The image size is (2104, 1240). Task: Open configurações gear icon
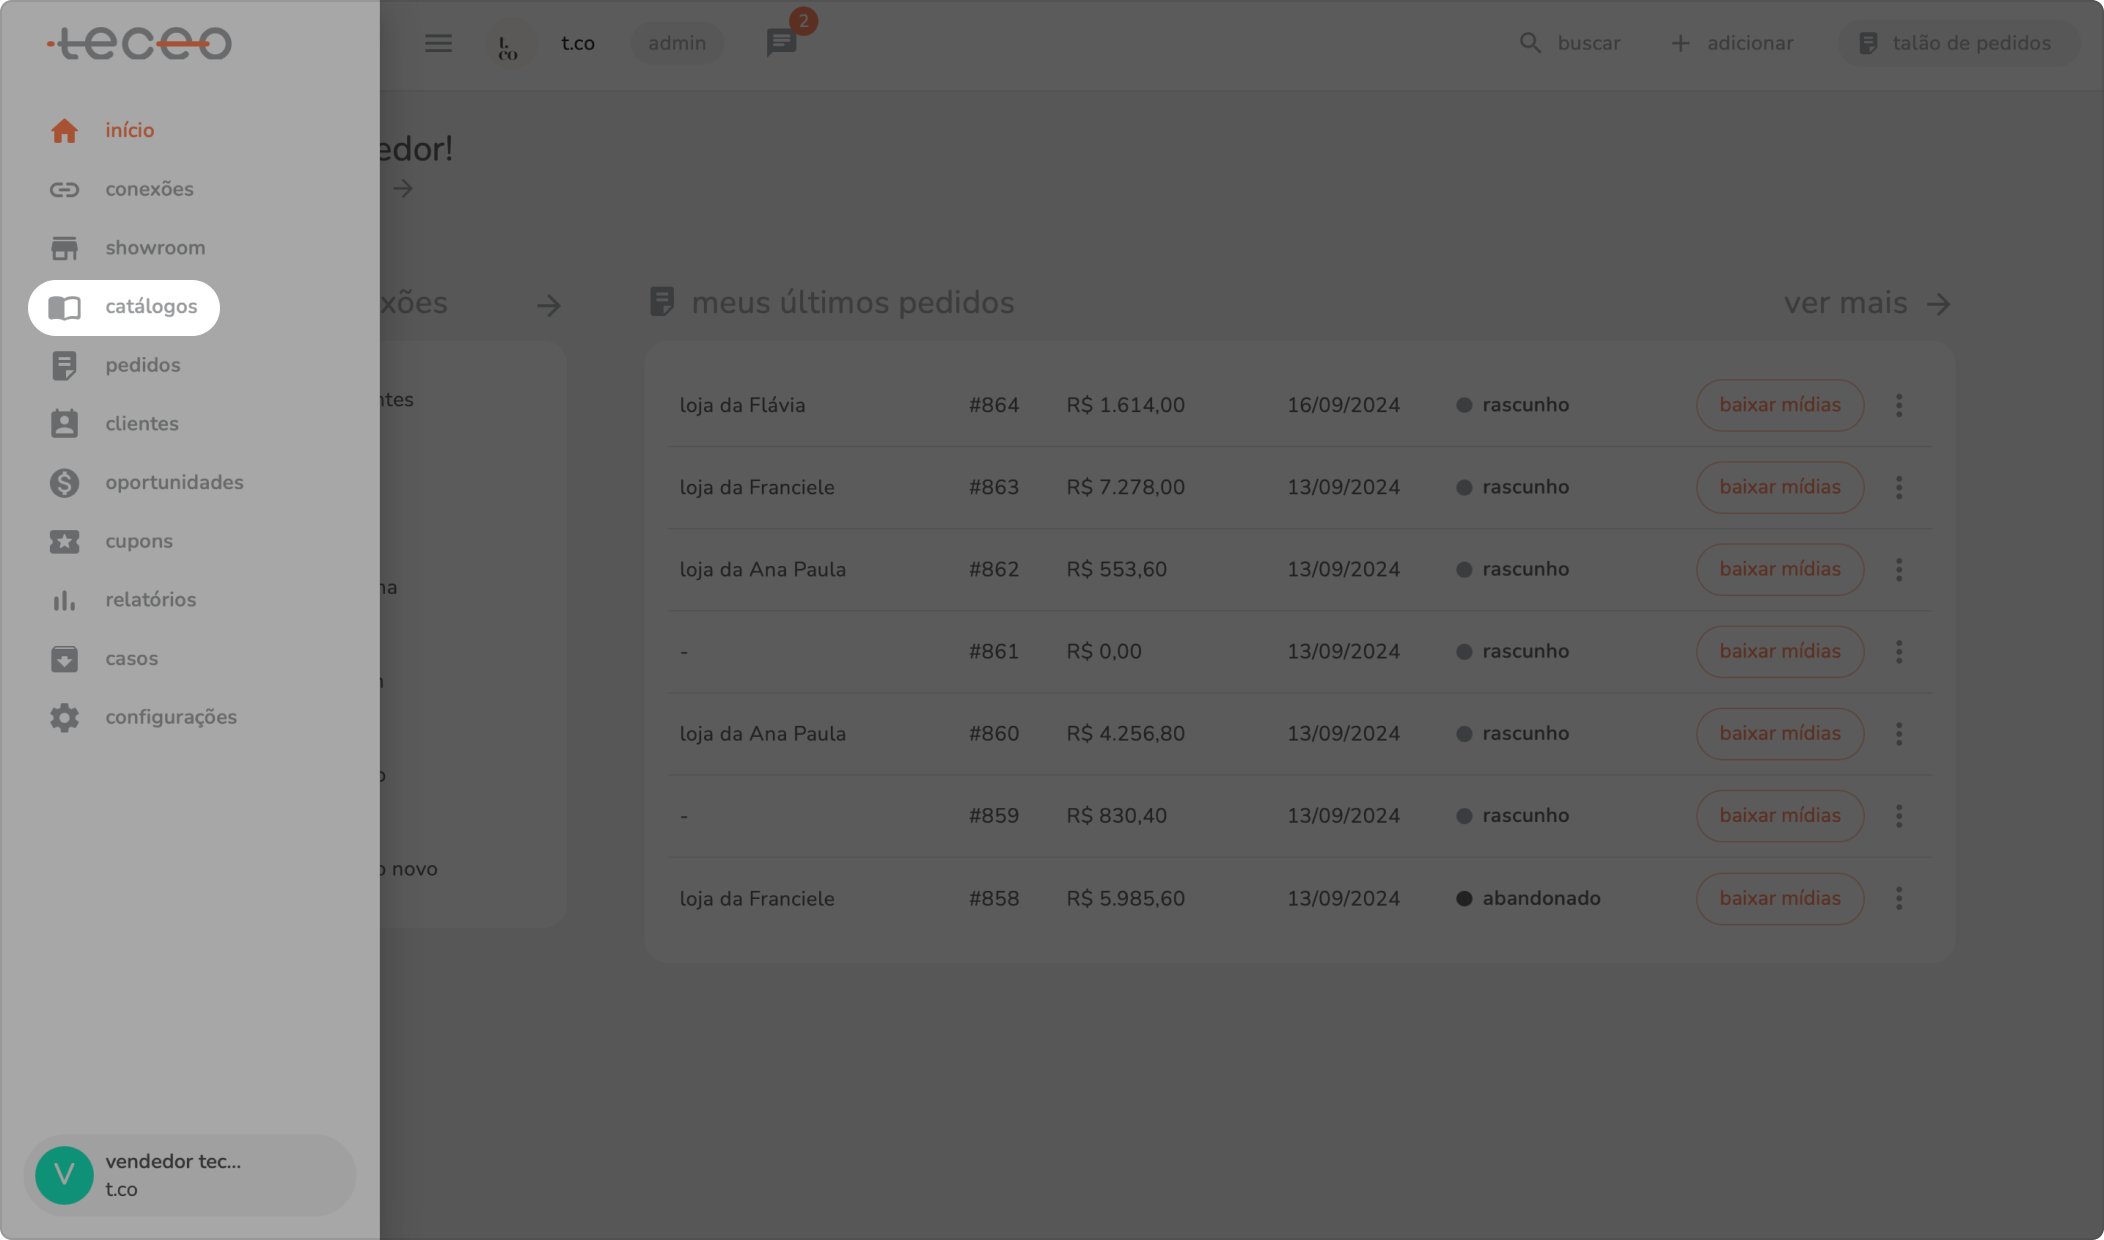(64, 717)
